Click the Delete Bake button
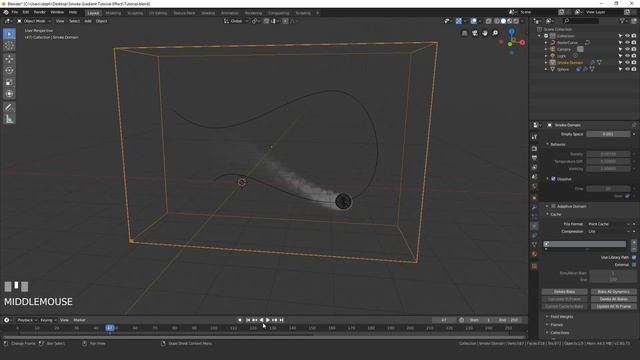 (x=564, y=292)
